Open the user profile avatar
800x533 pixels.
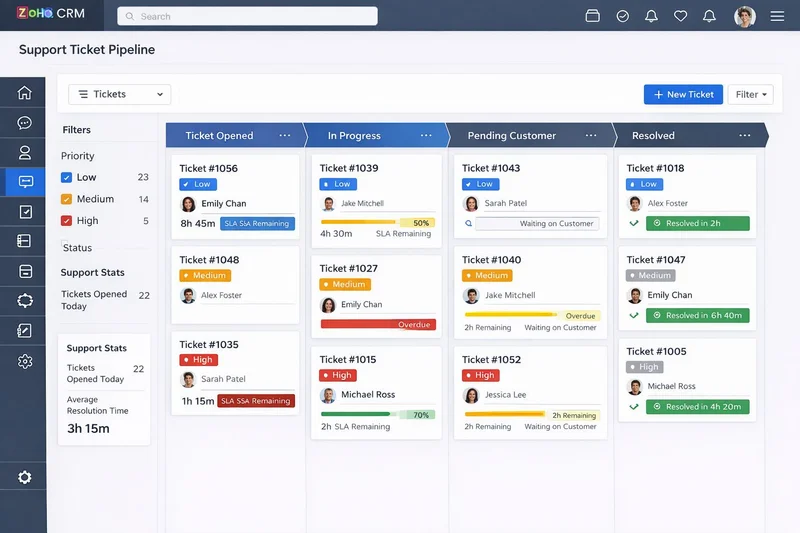(x=744, y=17)
